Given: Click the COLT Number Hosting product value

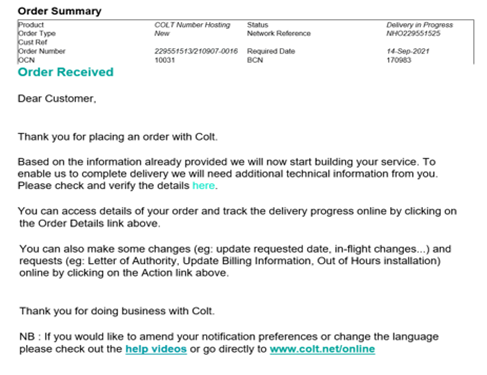Looking at the screenshot, I should coord(192,25).
